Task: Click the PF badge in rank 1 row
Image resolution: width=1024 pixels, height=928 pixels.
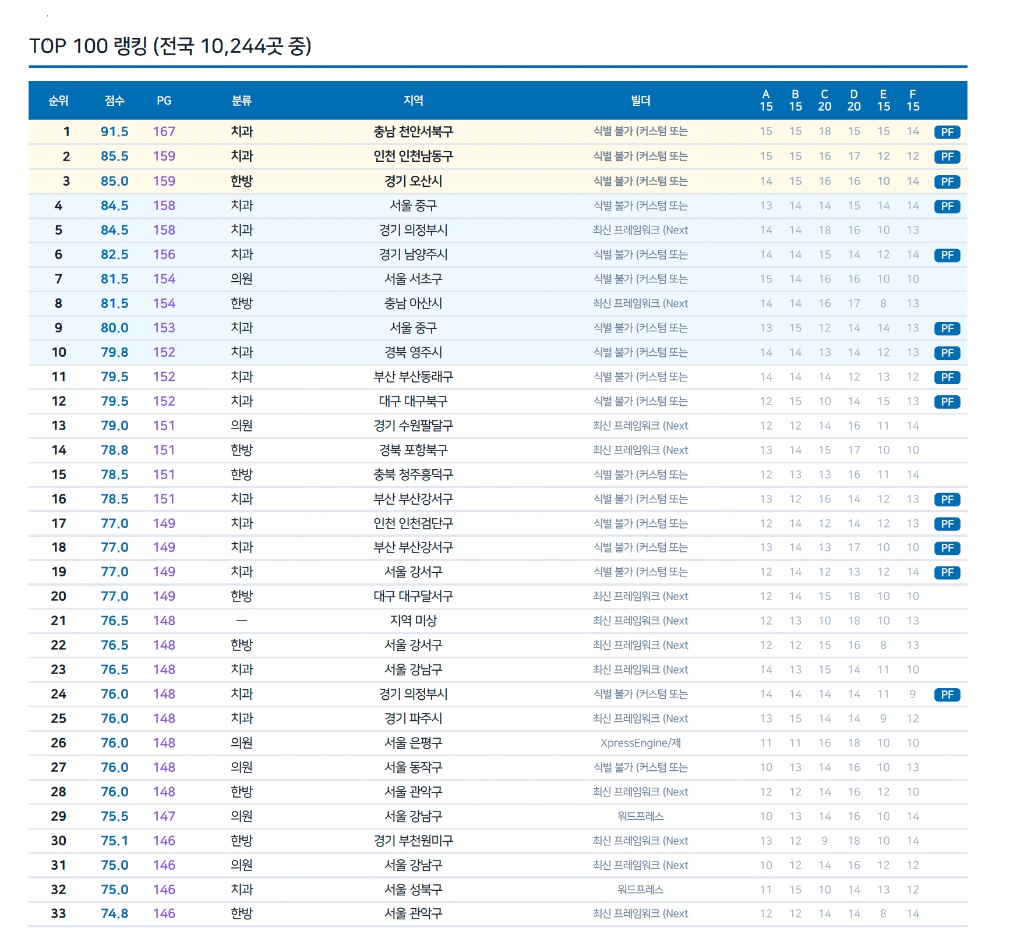Action: 947,132
